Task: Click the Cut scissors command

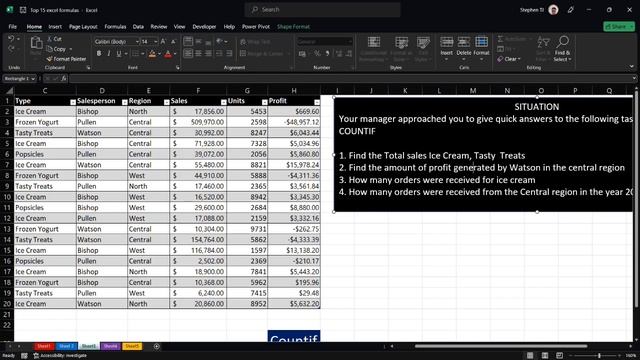Action: coord(54,39)
